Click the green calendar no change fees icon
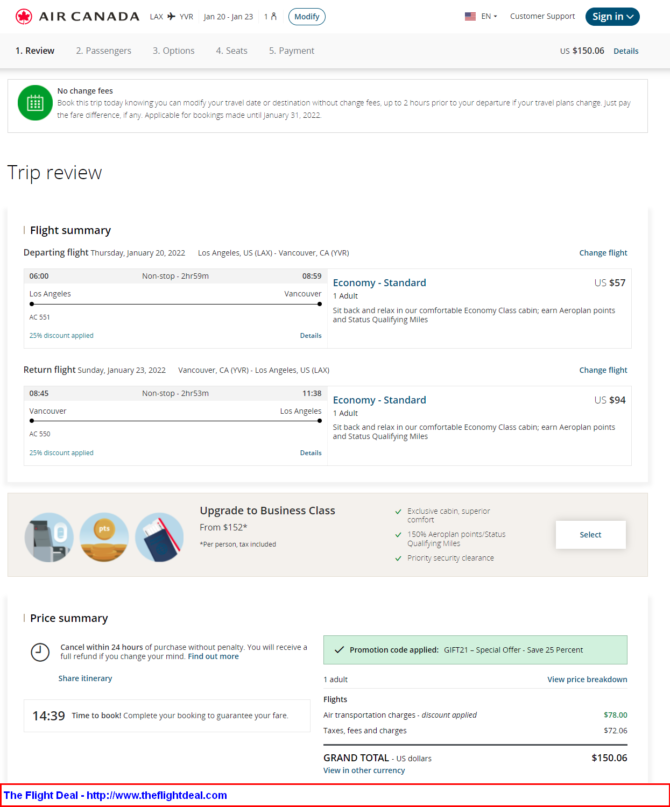This screenshot has height=807, width=670. pos(35,103)
